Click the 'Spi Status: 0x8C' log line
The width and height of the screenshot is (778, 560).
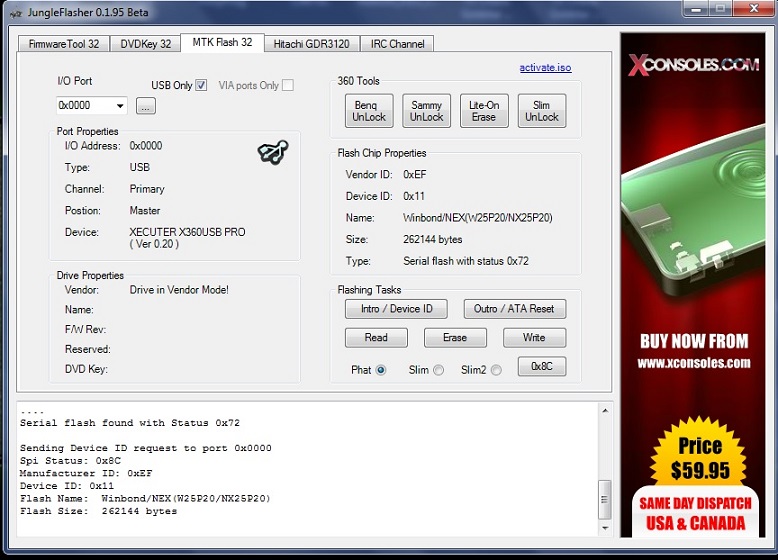coord(70,461)
